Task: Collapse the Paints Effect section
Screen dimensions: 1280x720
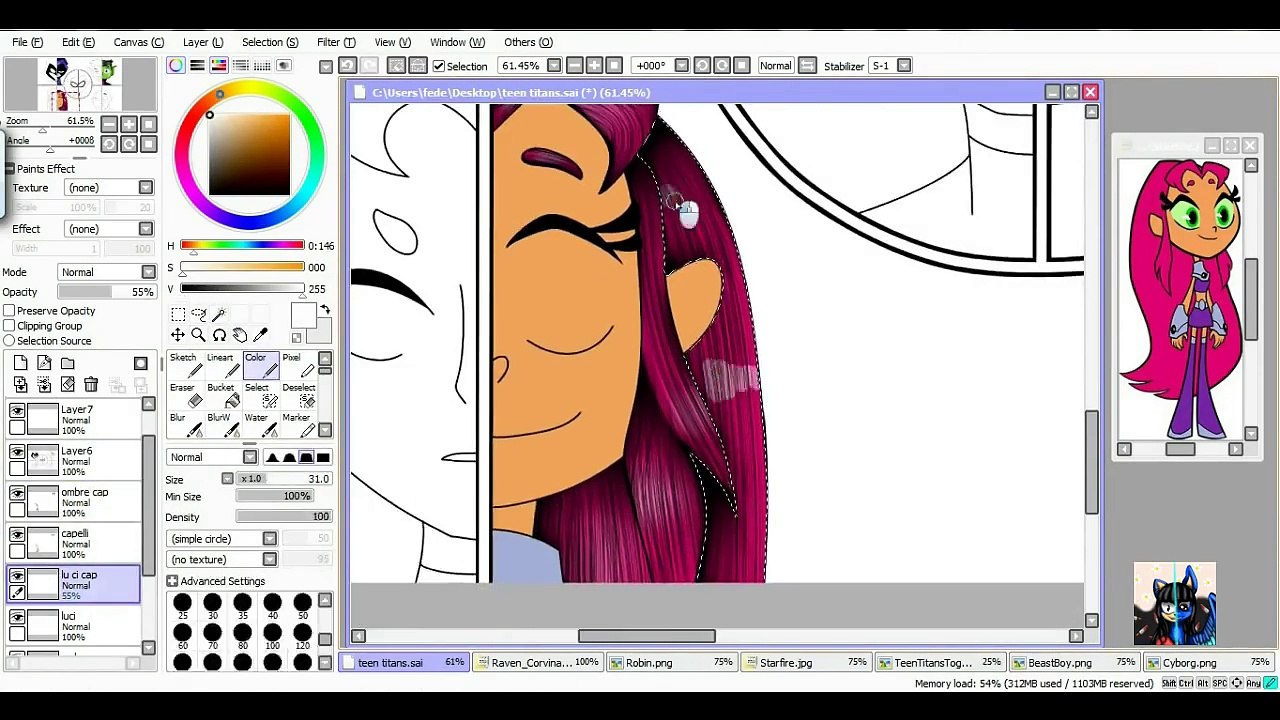Action: coord(9,169)
